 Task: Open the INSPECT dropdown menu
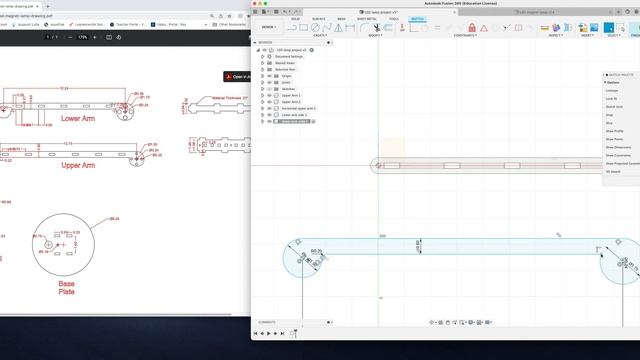[x=555, y=36]
